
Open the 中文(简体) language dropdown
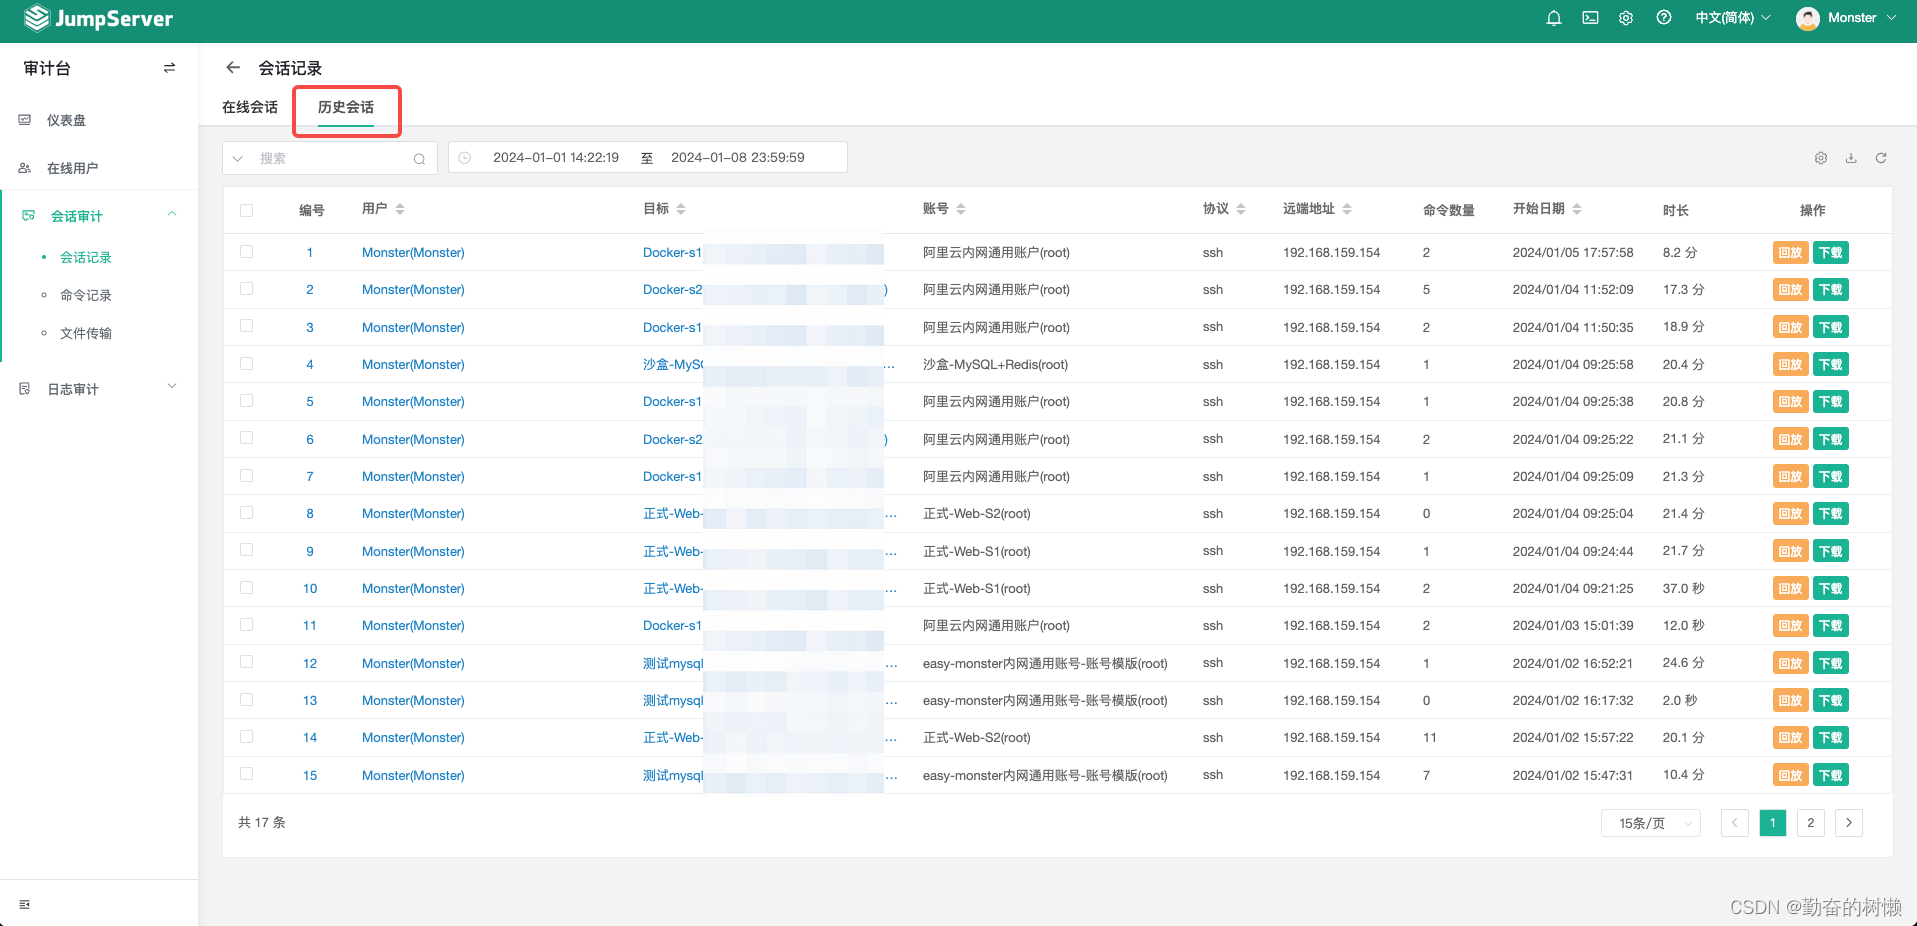point(1733,18)
